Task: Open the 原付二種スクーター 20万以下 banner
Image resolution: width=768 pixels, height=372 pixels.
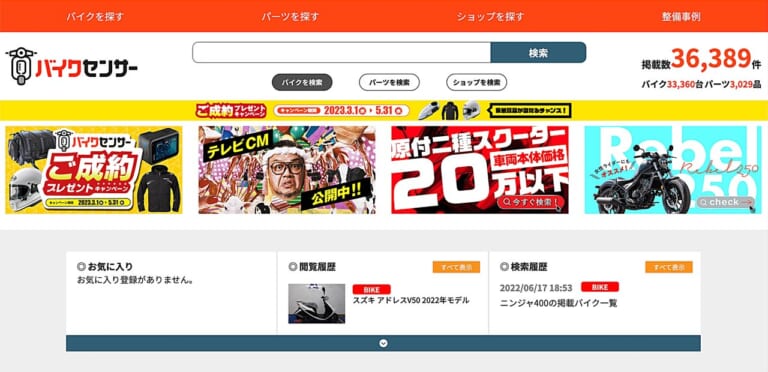Action: (x=480, y=170)
